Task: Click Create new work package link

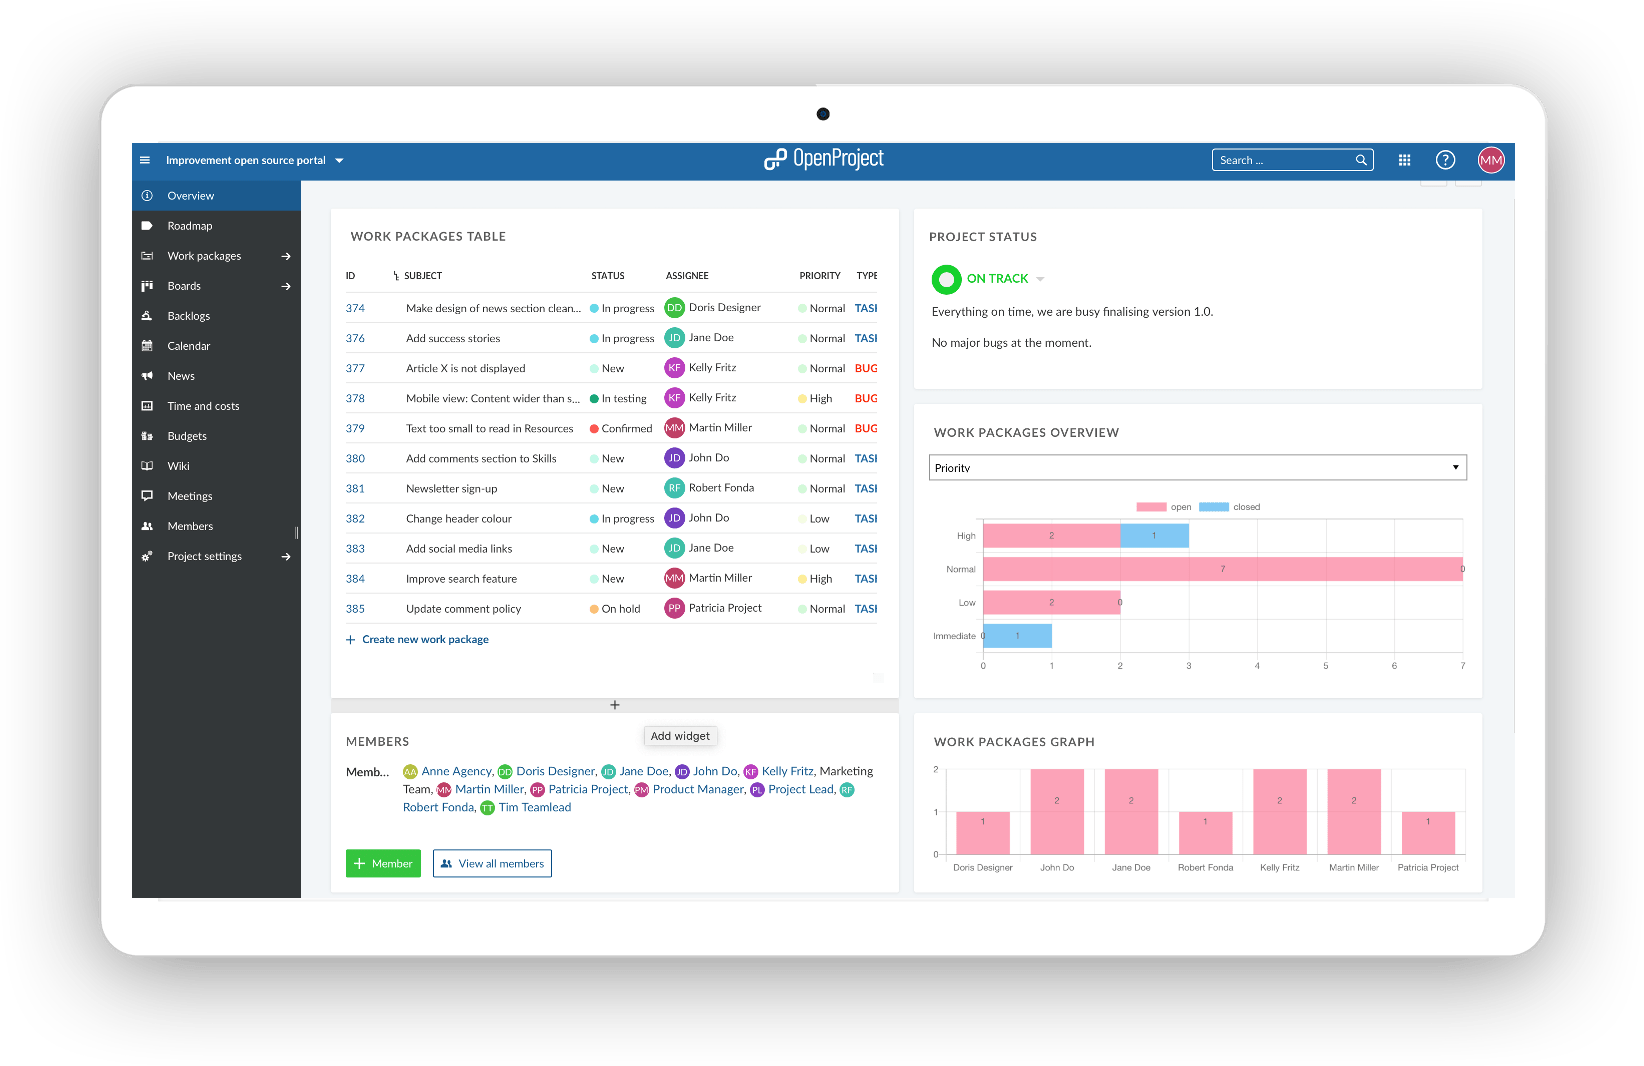Action: (x=425, y=640)
